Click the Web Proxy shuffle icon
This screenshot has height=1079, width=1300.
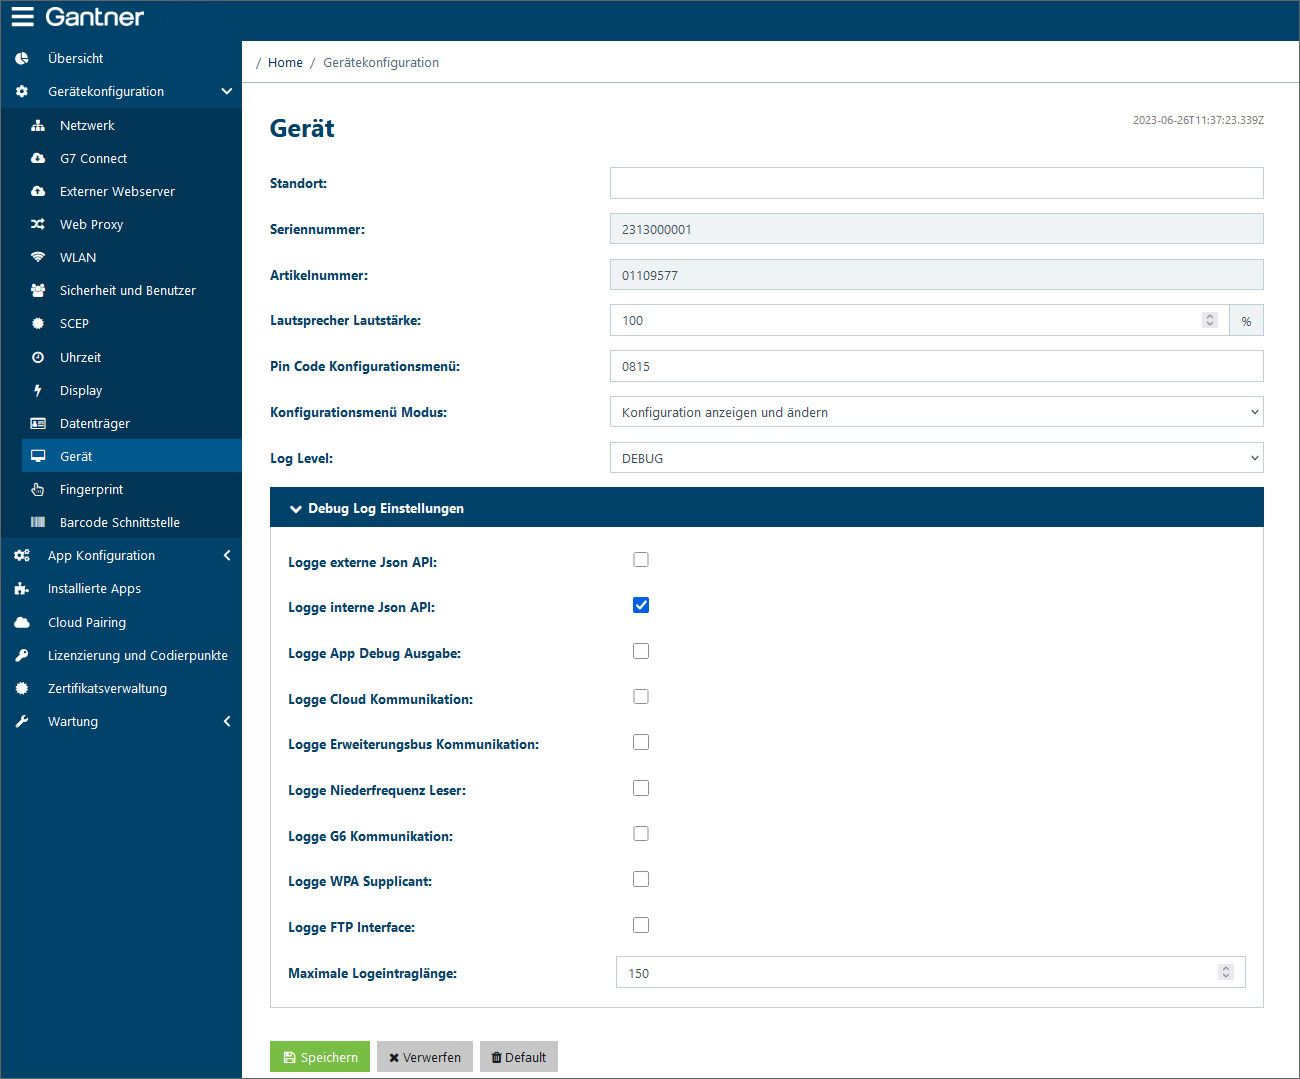coord(38,224)
